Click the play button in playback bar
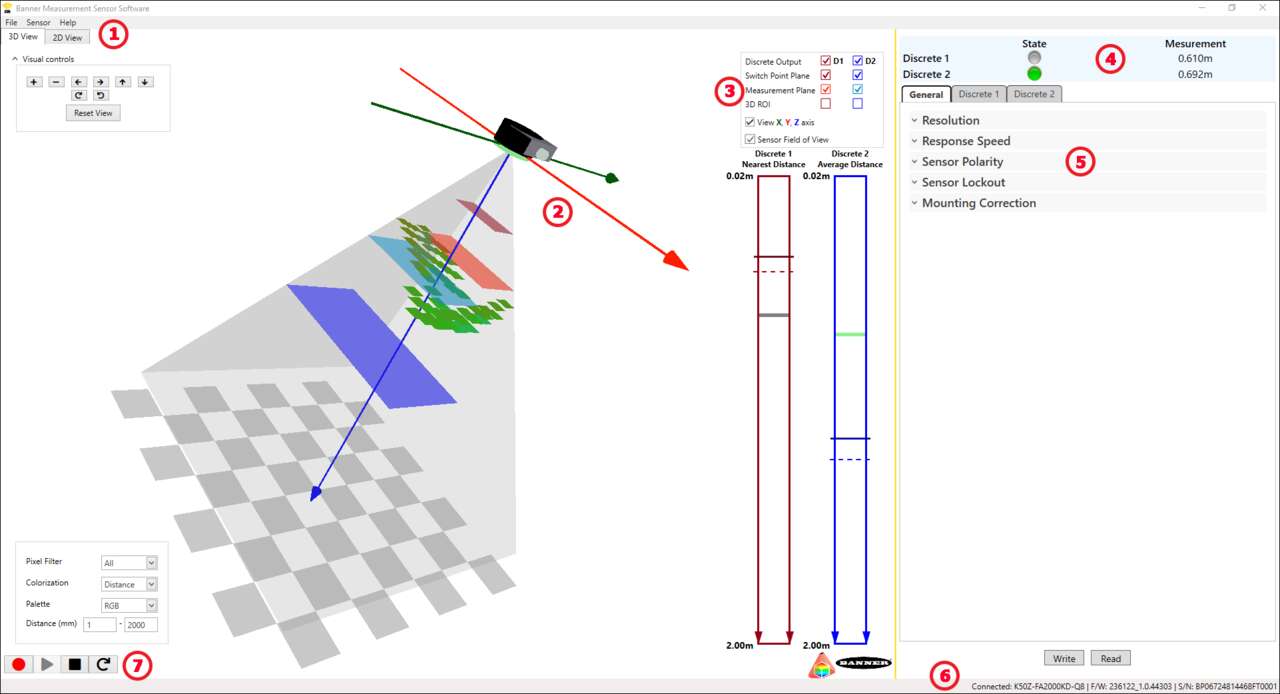Screen dimensions: 1280x694 [47, 664]
